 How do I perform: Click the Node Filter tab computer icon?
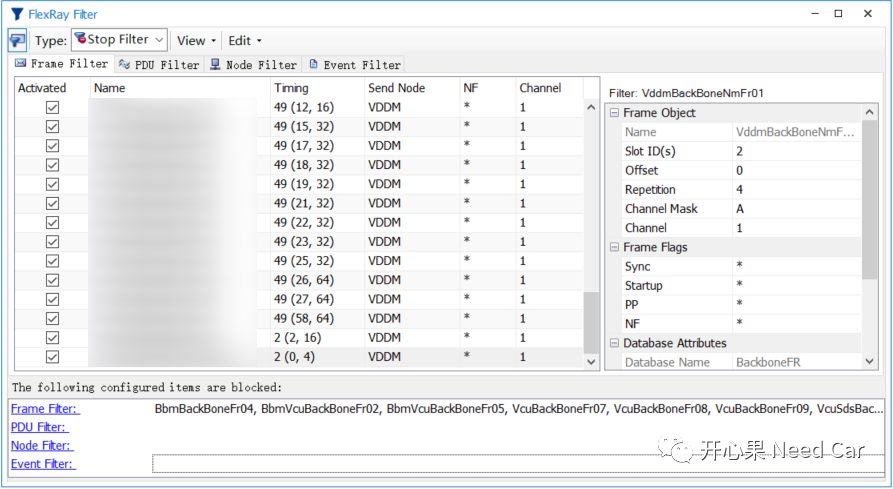click(215, 64)
